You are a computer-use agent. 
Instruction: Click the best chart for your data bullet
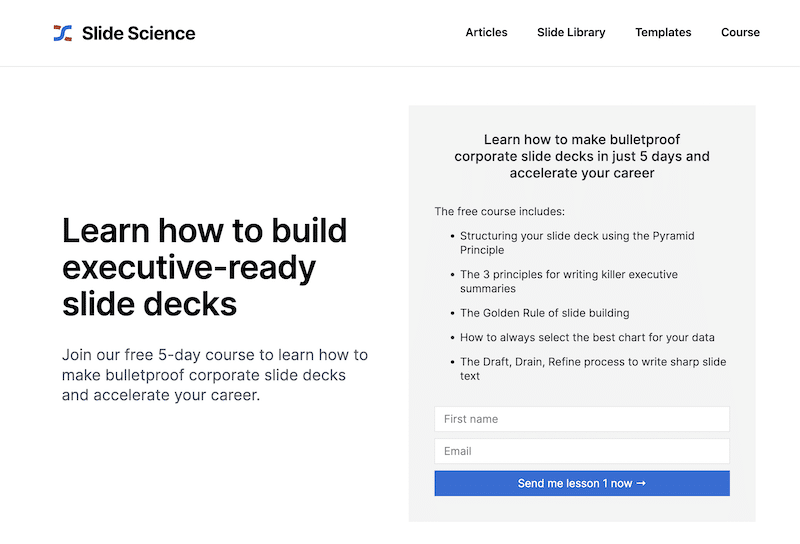pos(587,337)
